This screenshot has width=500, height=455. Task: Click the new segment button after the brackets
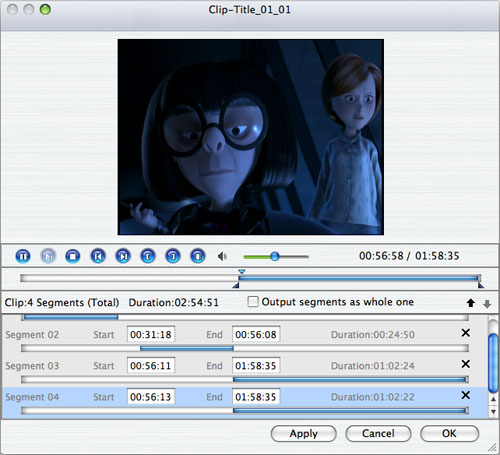coord(198,256)
